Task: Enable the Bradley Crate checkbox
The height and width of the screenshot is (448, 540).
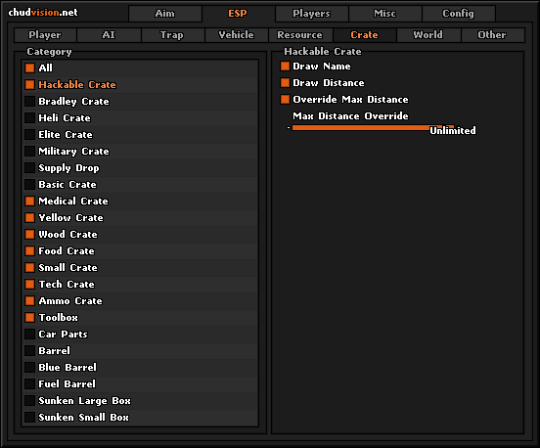Action: [30, 101]
